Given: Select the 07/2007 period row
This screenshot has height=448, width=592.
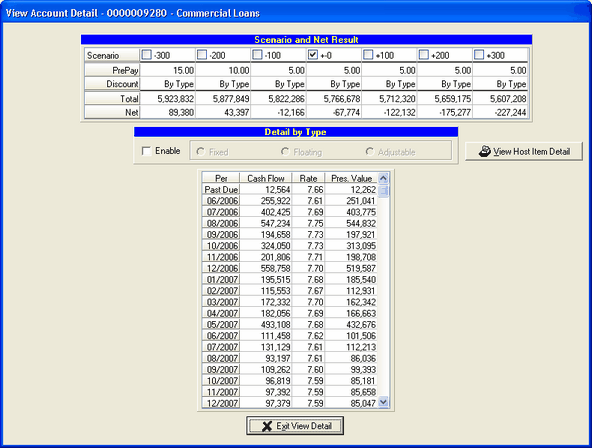Looking at the screenshot, I should (x=290, y=347).
